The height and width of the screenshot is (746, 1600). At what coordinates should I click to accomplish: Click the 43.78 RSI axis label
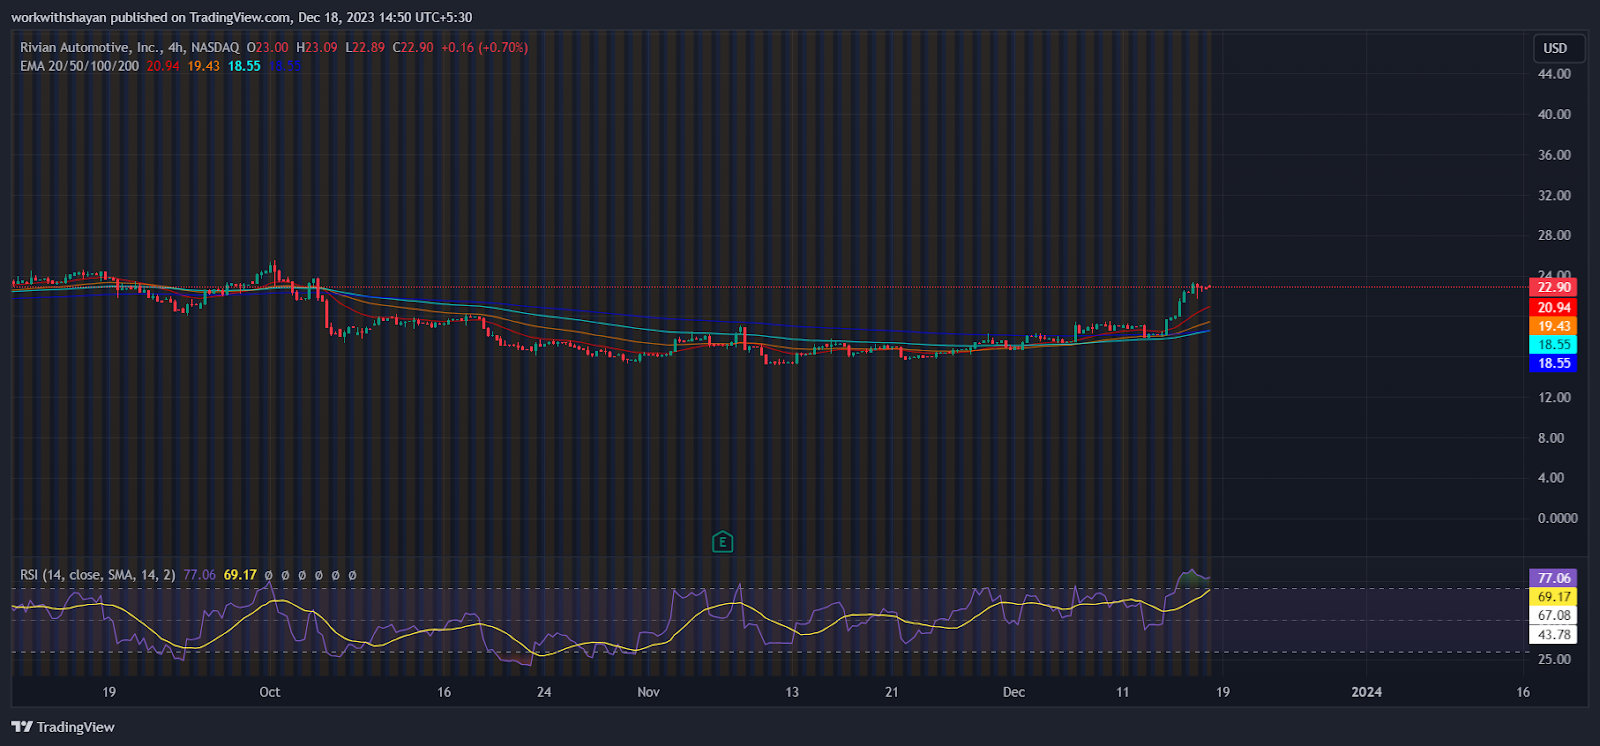coord(1554,634)
